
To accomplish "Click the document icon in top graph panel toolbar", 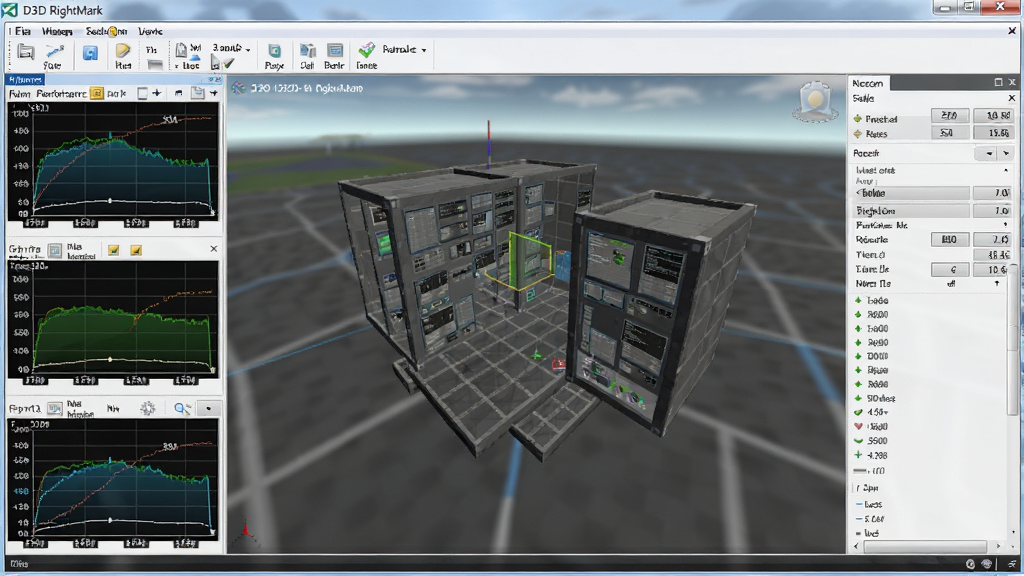I will coord(197,93).
